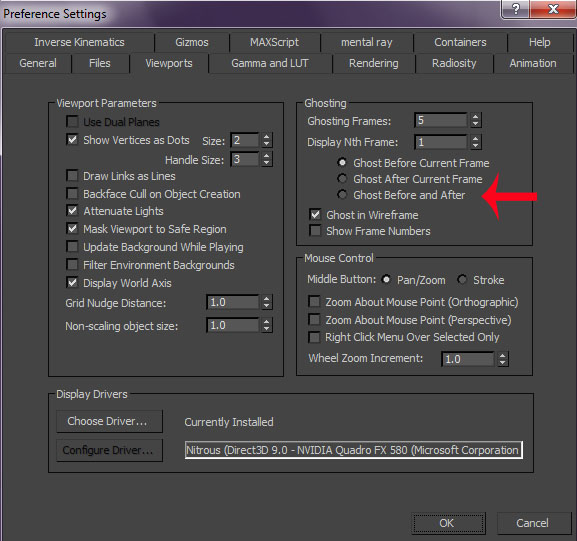Enable Zoom About Mouse Point (Perspective)
This screenshot has height=541, width=577.
(314, 319)
